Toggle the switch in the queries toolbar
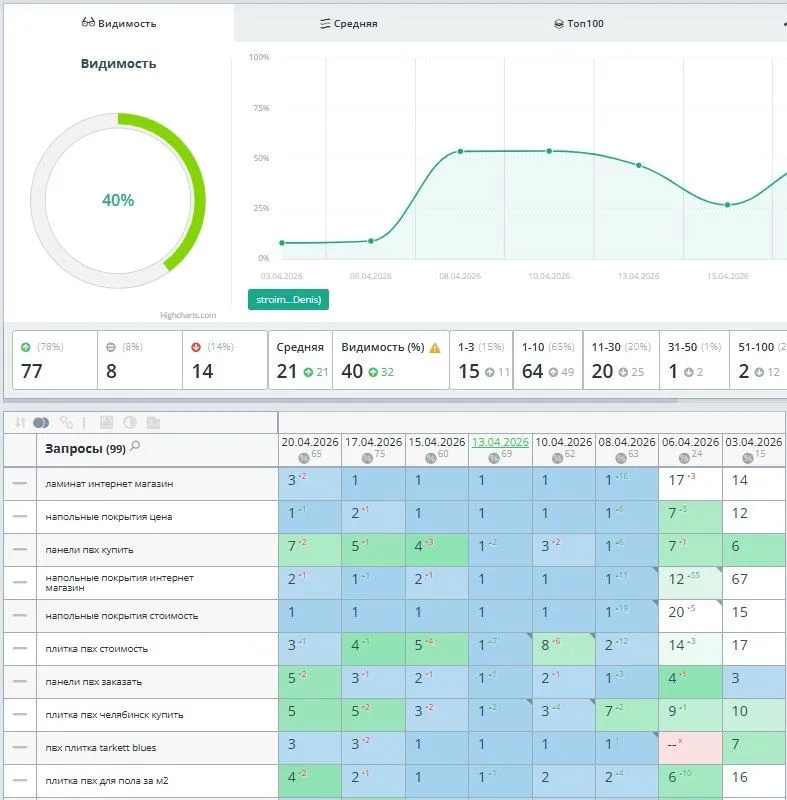 coord(41,422)
